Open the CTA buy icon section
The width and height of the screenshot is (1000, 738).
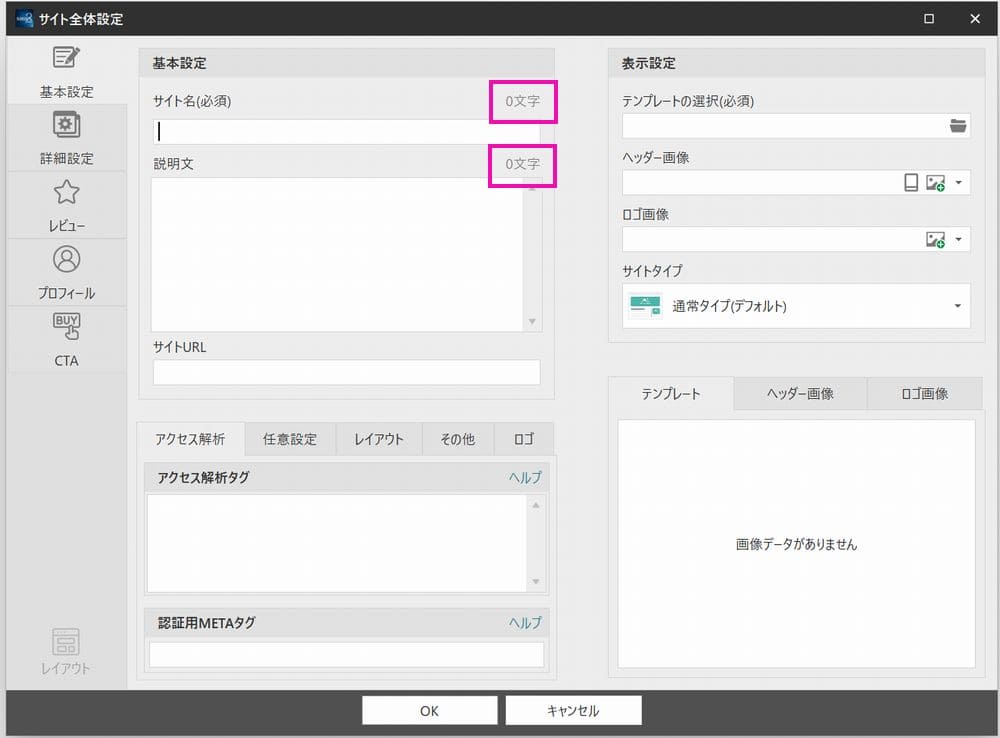(67, 339)
